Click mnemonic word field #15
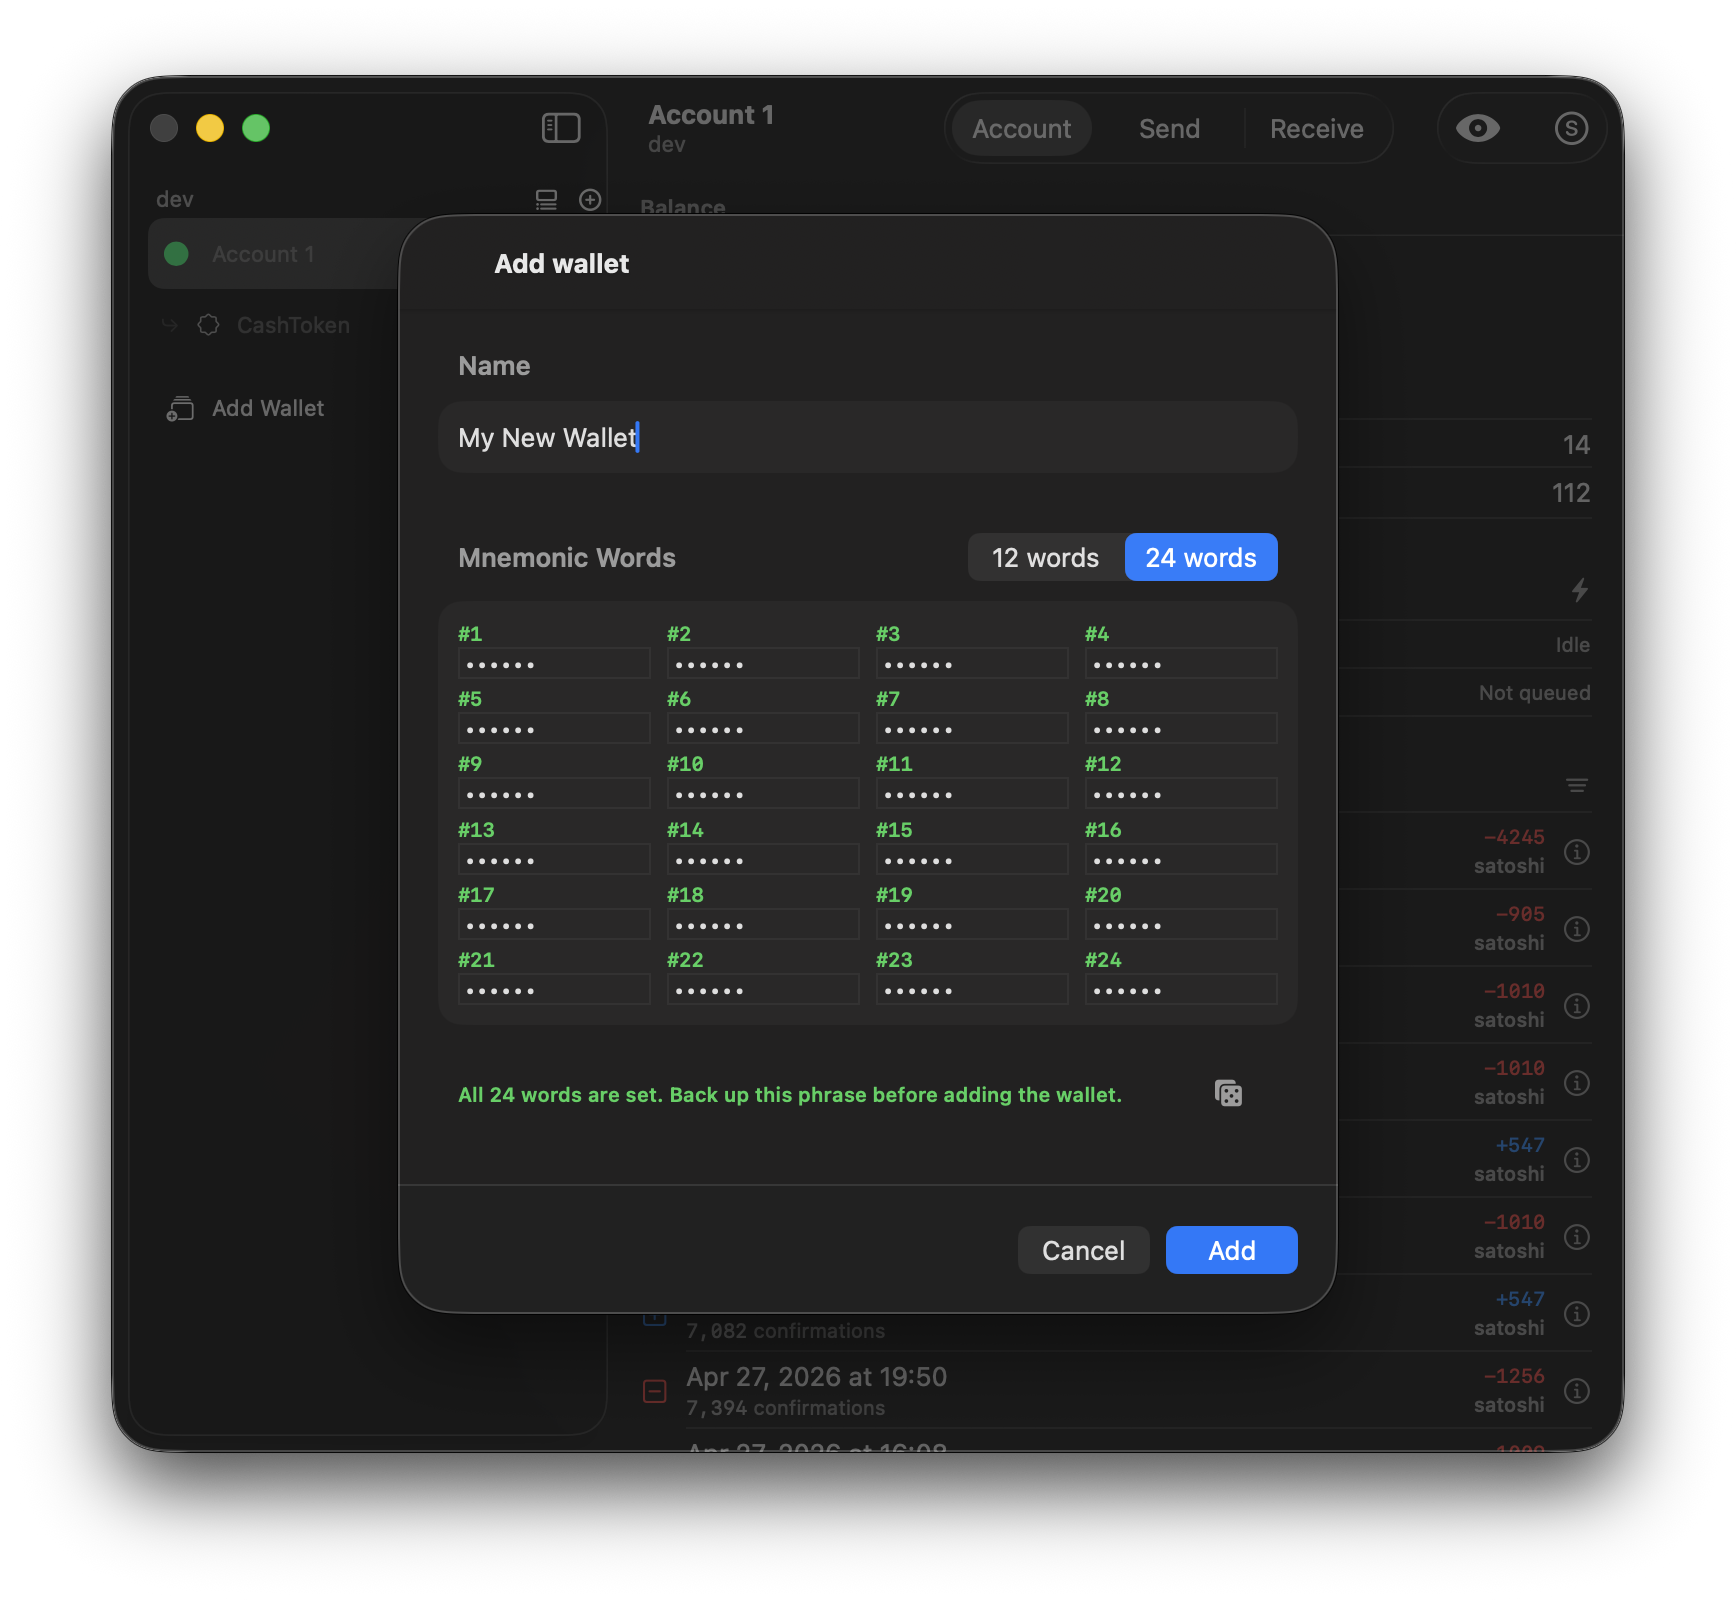Viewport: 1736px width, 1600px height. [x=972, y=859]
